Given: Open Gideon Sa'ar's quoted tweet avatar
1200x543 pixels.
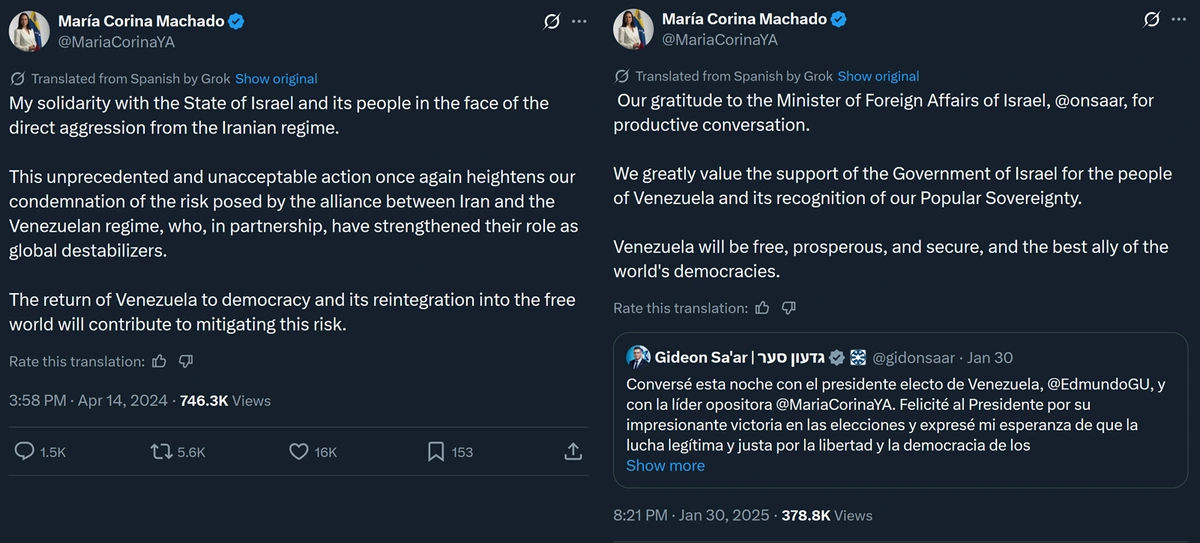Looking at the screenshot, I should (638, 357).
